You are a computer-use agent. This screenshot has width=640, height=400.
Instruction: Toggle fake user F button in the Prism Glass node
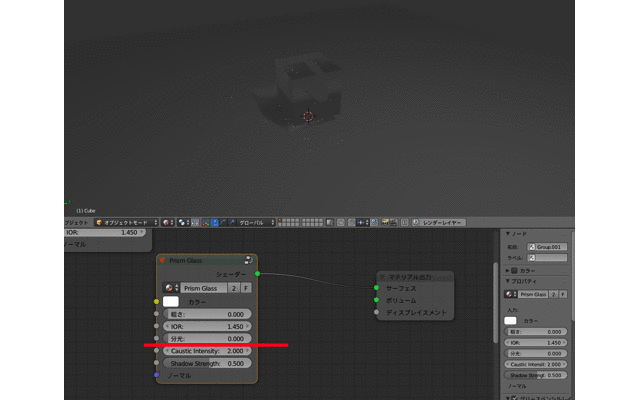[x=246, y=288]
